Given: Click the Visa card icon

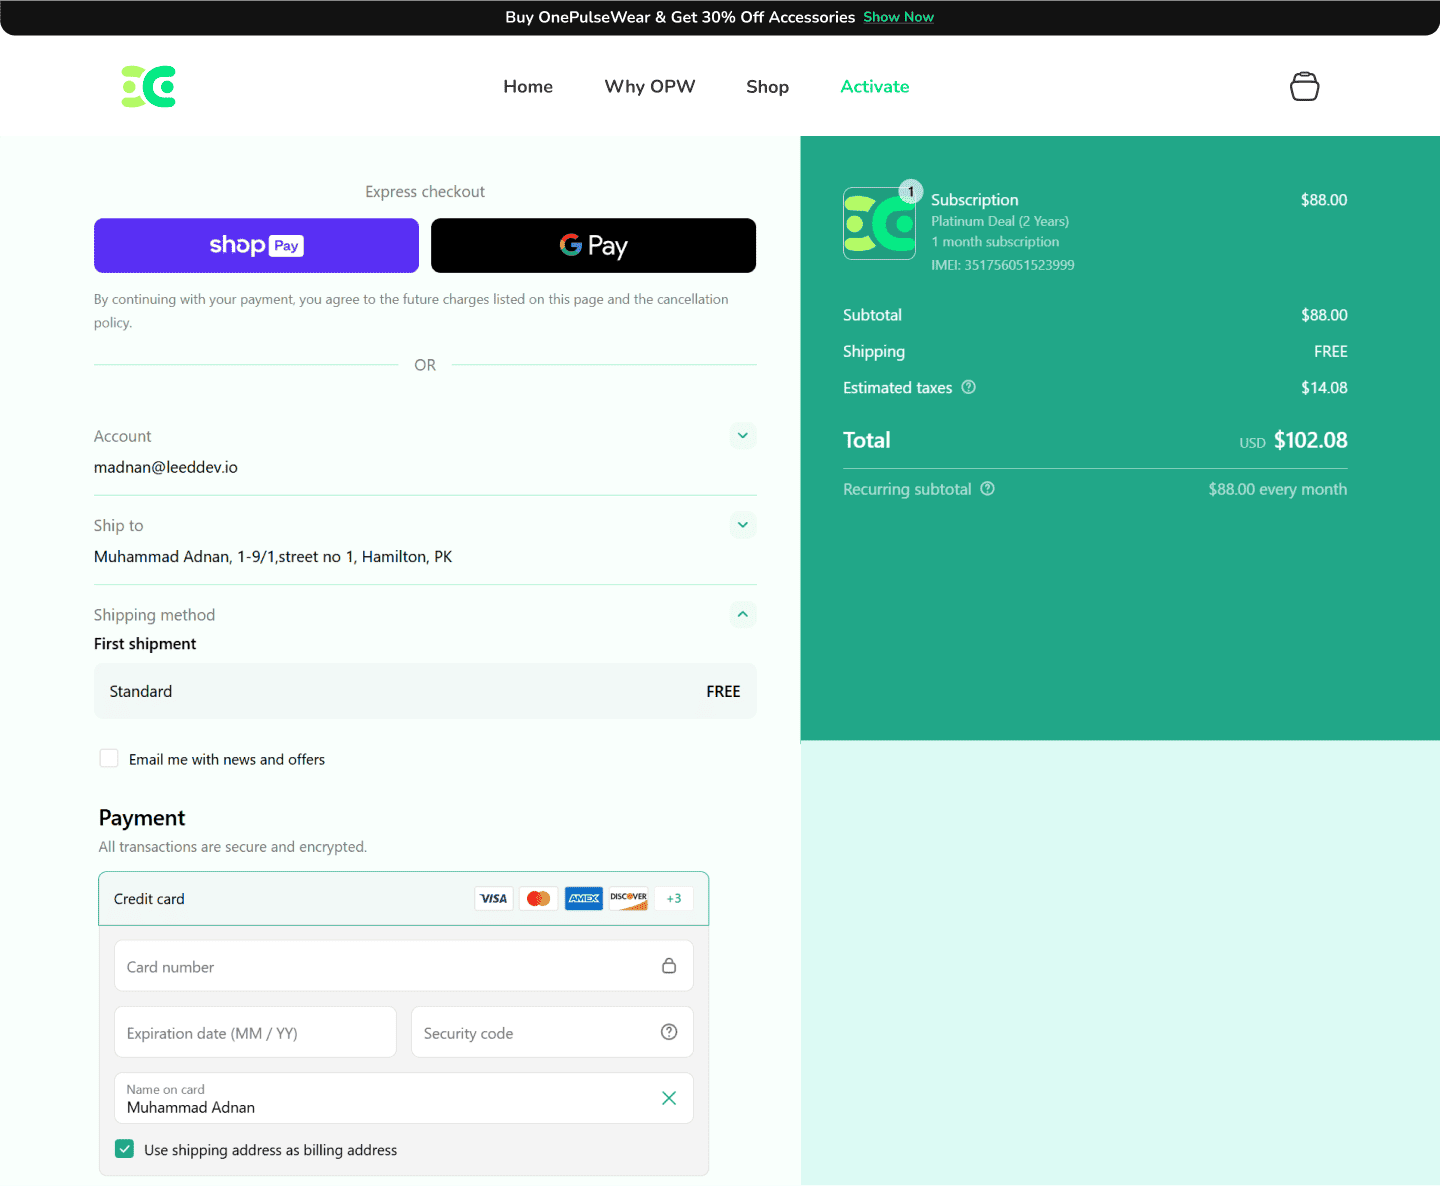Looking at the screenshot, I should pyautogui.click(x=494, y=898).
